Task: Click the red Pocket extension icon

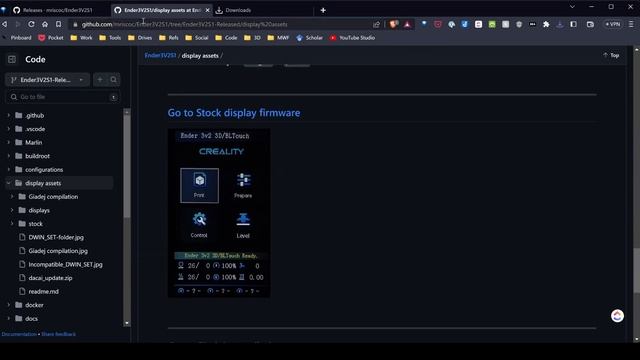Action: 438,24
